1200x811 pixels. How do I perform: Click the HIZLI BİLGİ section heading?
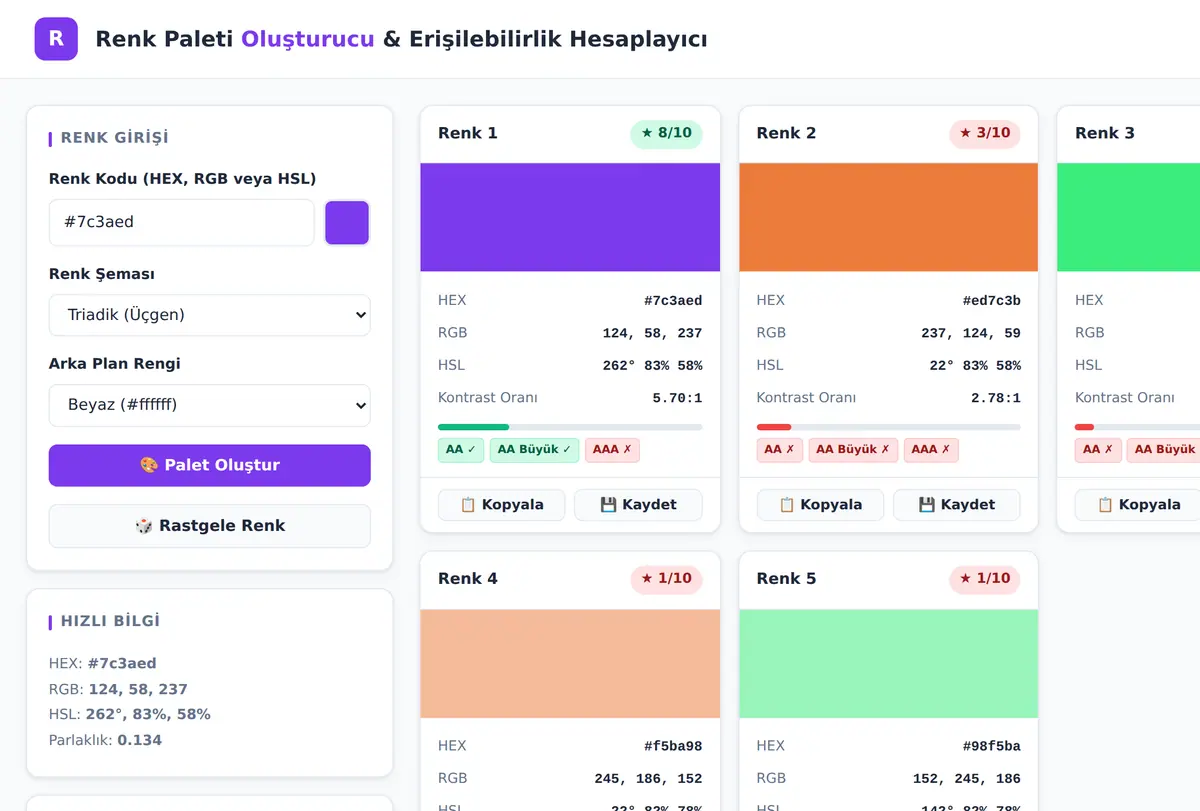click(111, 621)
